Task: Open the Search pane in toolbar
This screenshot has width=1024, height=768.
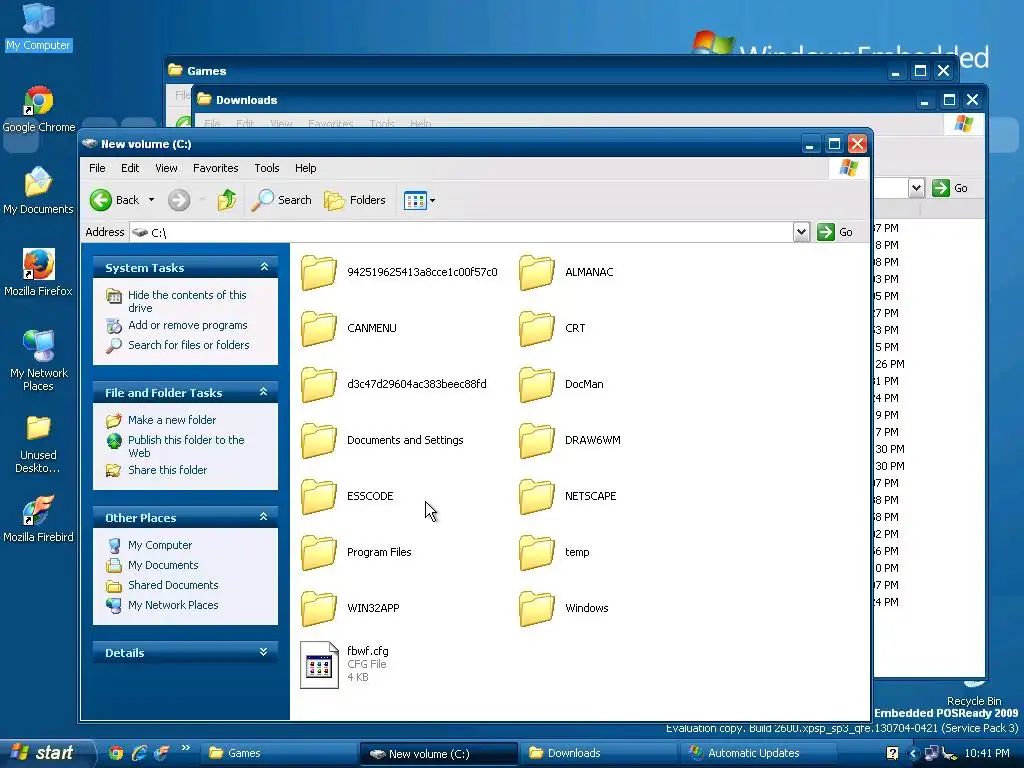Action: (282, 200)
